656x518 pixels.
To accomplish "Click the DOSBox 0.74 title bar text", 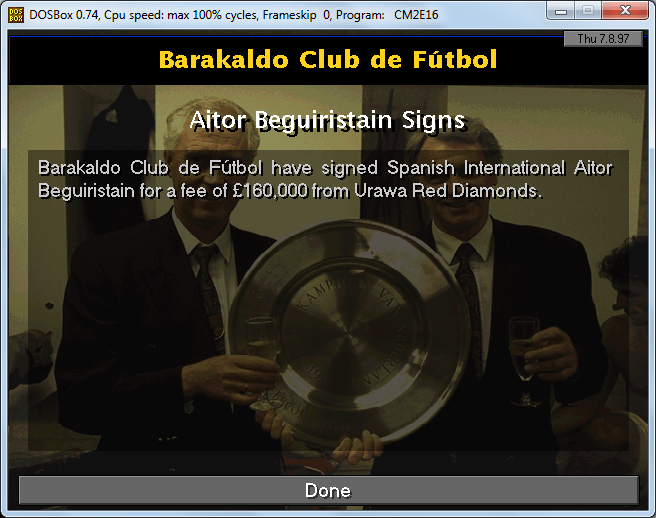I will tap(63, 15).
